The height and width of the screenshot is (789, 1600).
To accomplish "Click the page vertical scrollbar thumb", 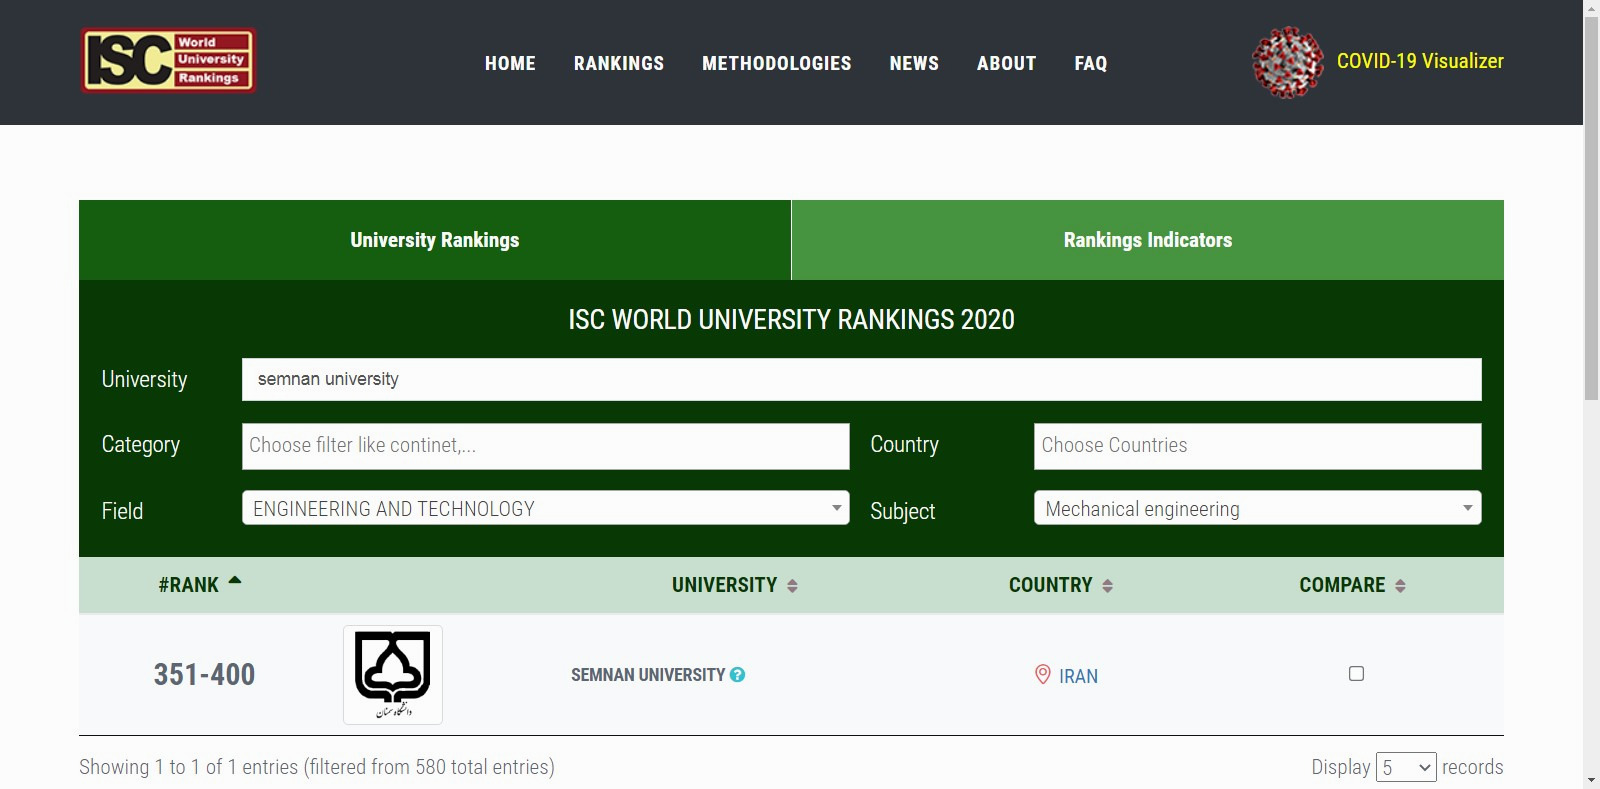I will click(x=1591, y=208).
